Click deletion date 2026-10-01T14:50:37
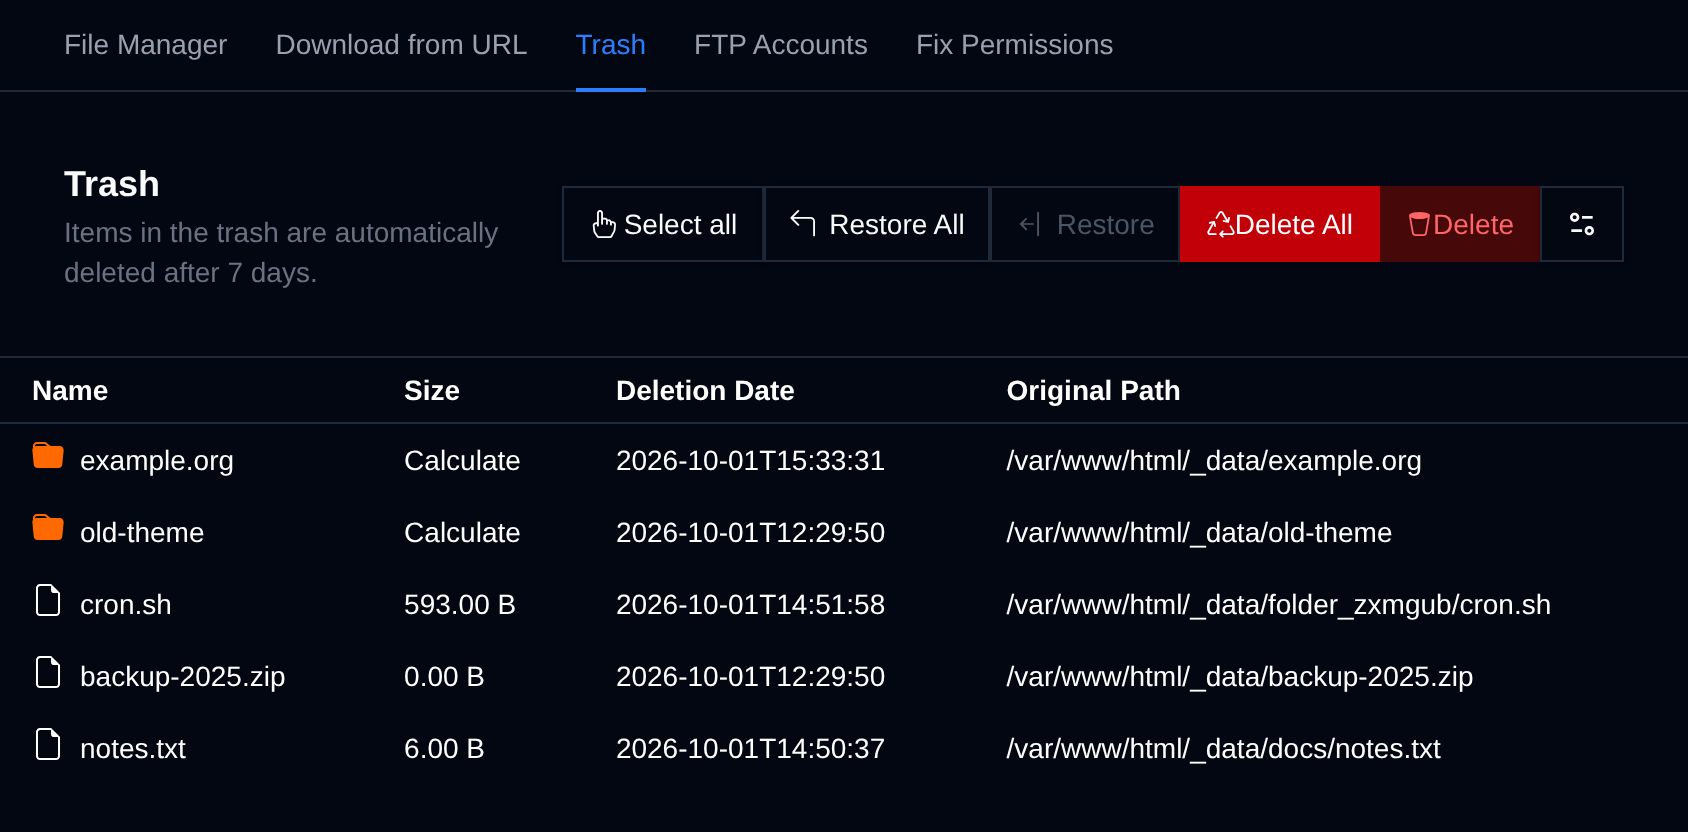This screenshot has height=832, width=1688. pyautogui.click(x=750, y=748)
